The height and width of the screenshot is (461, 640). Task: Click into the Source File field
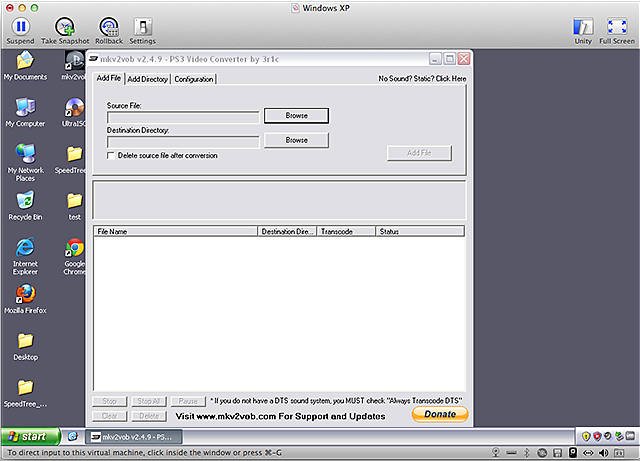[183, 118]
